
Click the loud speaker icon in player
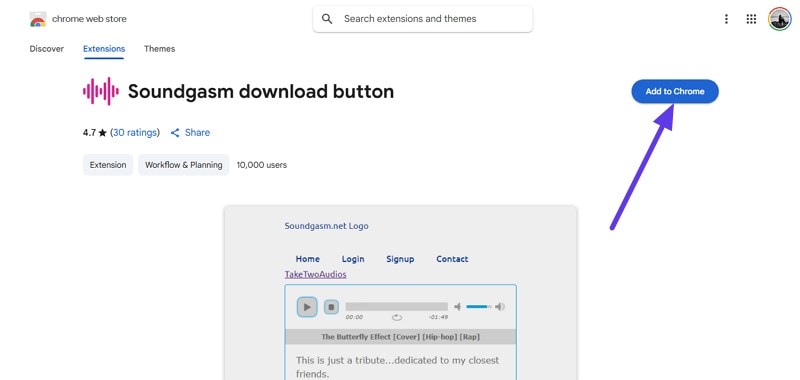(500, 307)
